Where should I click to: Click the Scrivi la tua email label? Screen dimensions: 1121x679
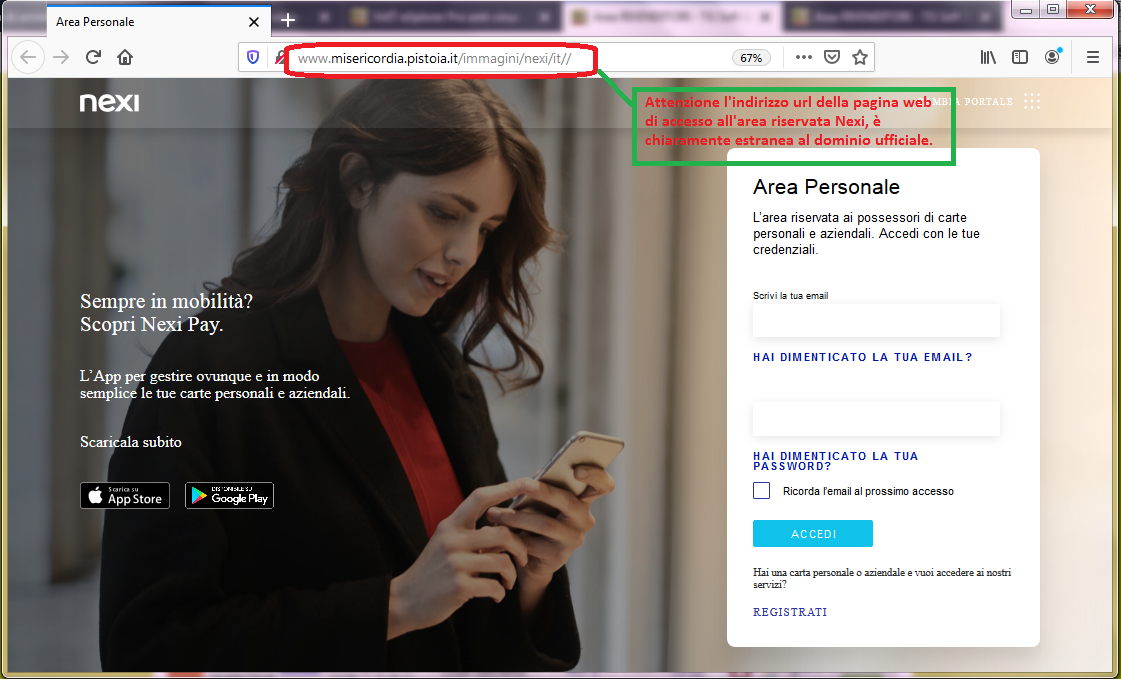point(791,295)
